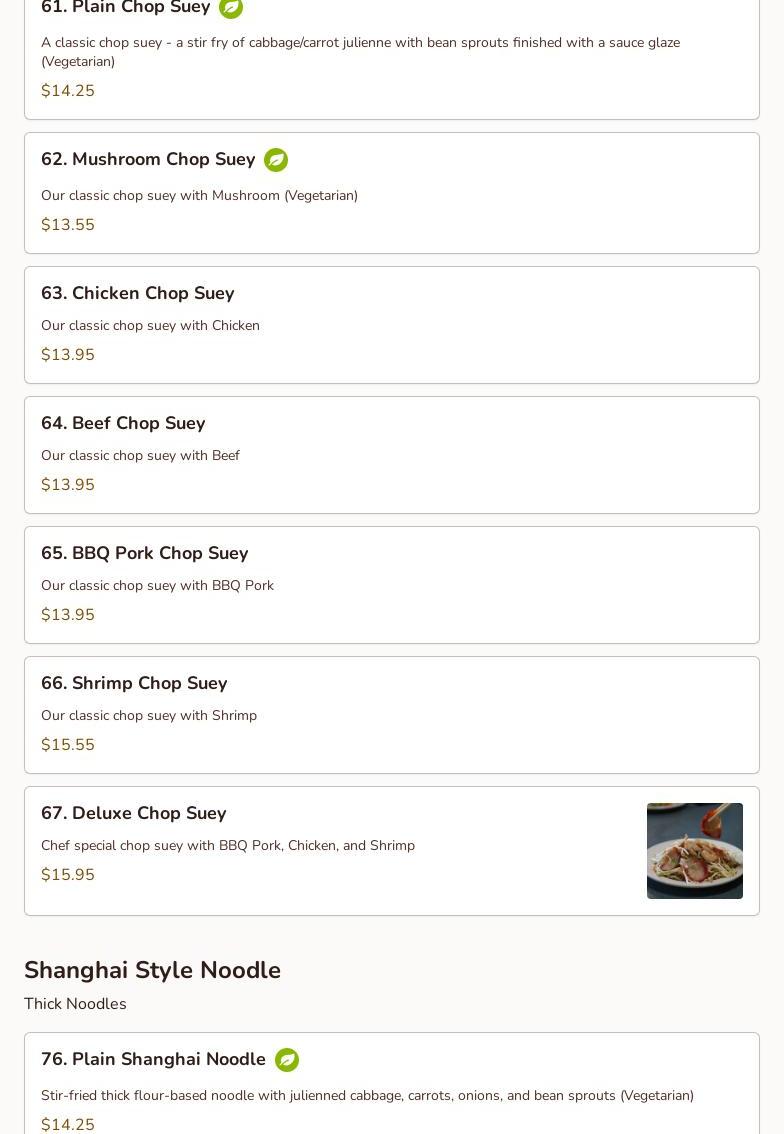Click the 'Thick Noodles' category subtitle

[75, 1004]
